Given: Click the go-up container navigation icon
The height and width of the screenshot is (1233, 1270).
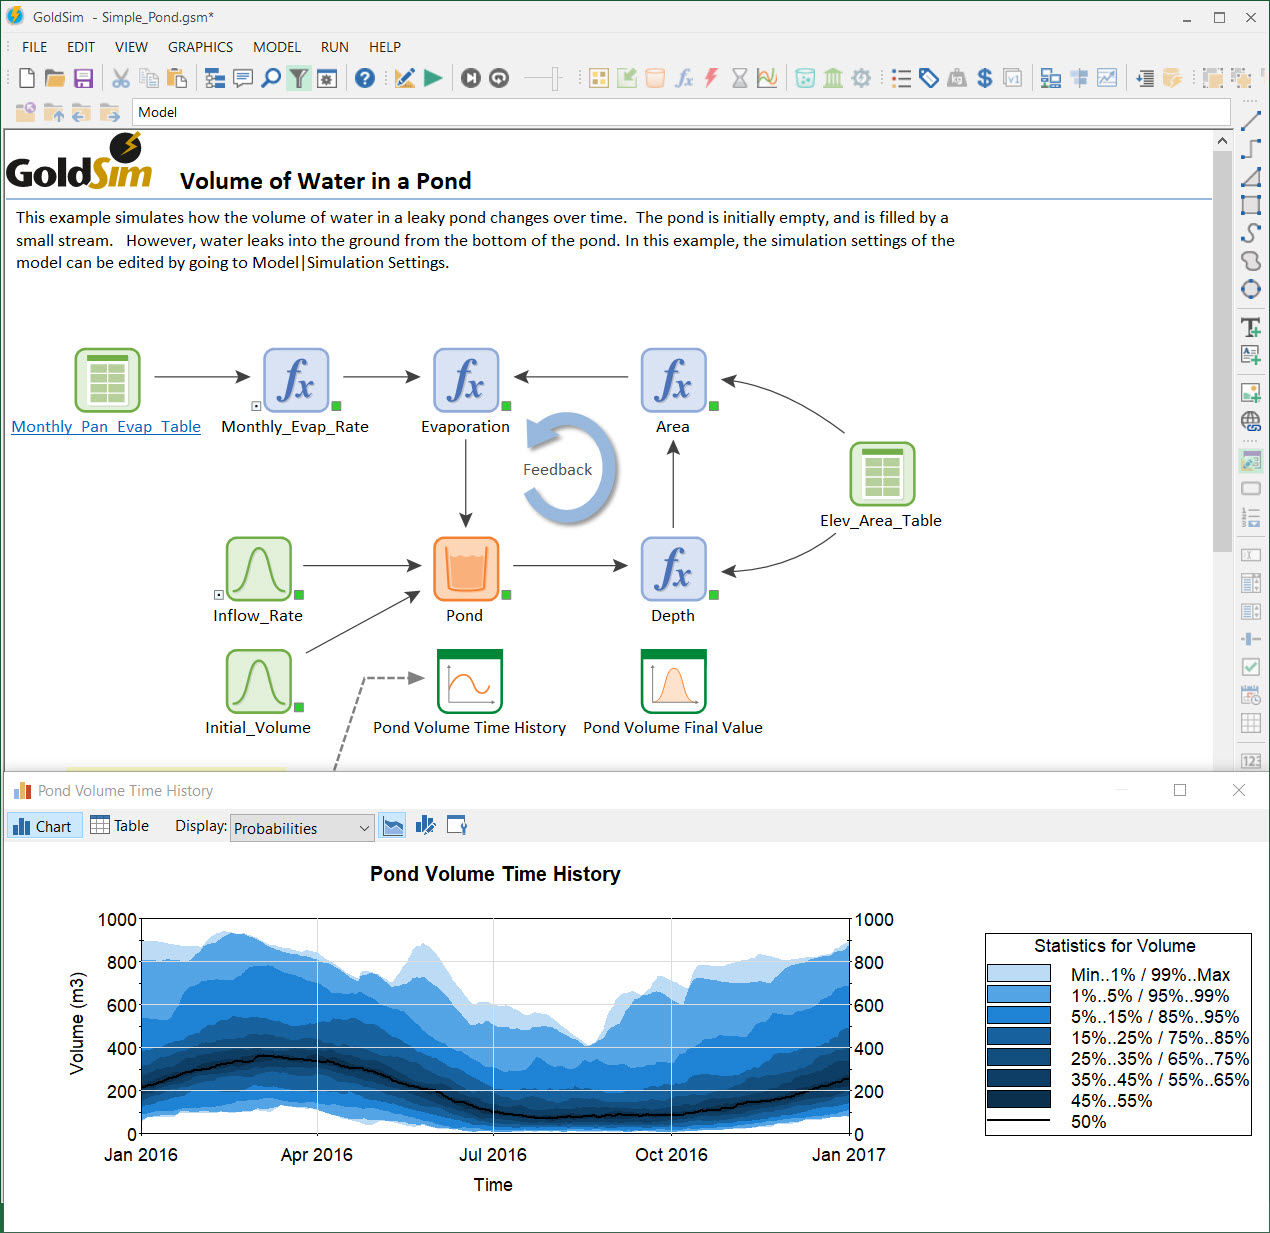Looking at the screenshot, I should 53,112.
